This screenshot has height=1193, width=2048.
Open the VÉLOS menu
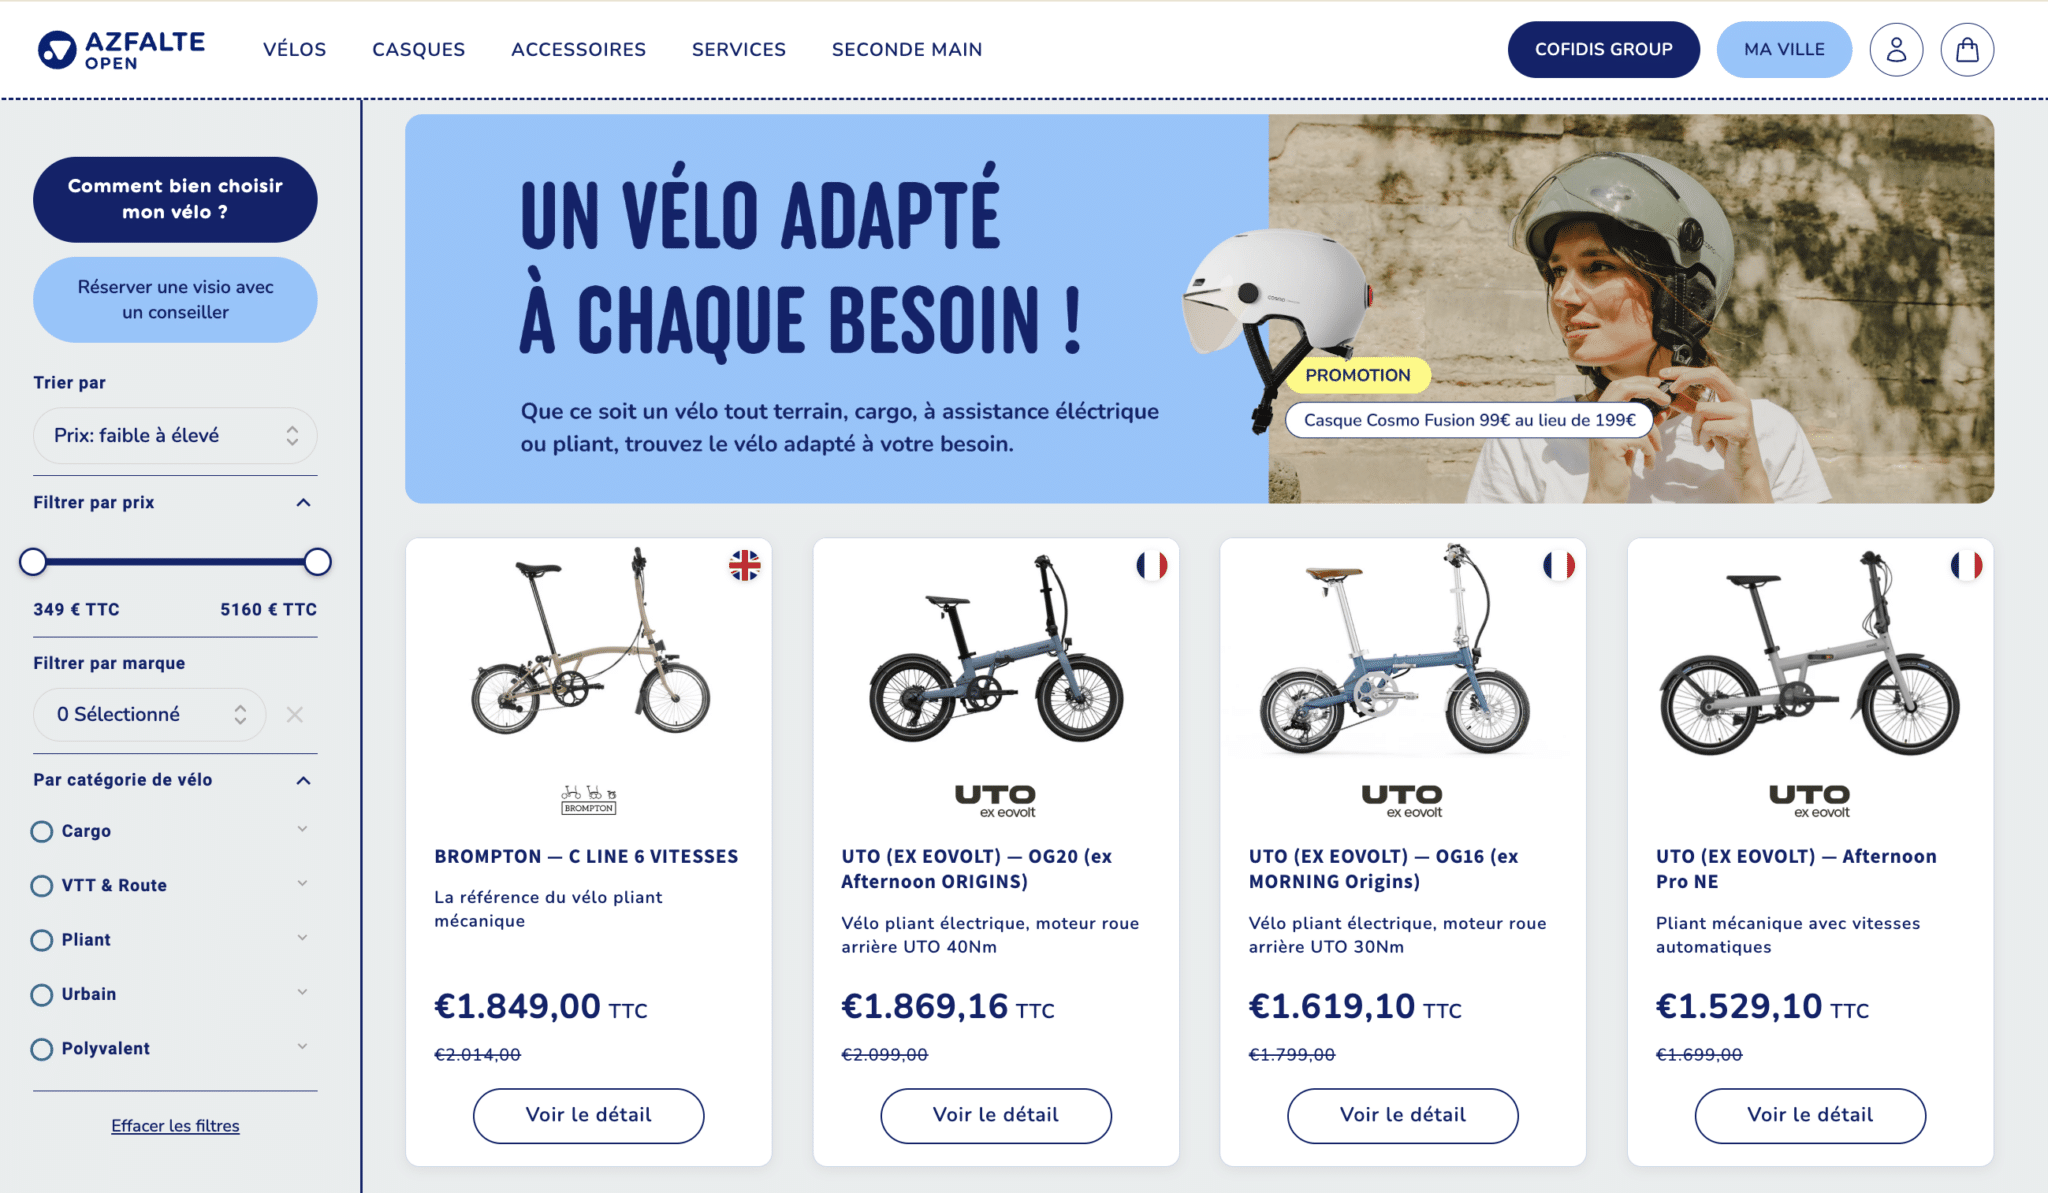[x=294, y=49]
